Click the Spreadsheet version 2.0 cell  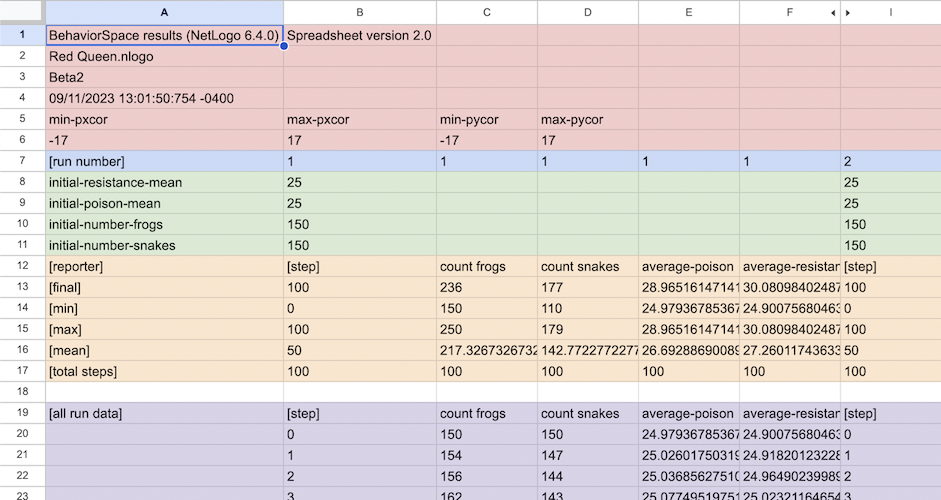point(359,35)
